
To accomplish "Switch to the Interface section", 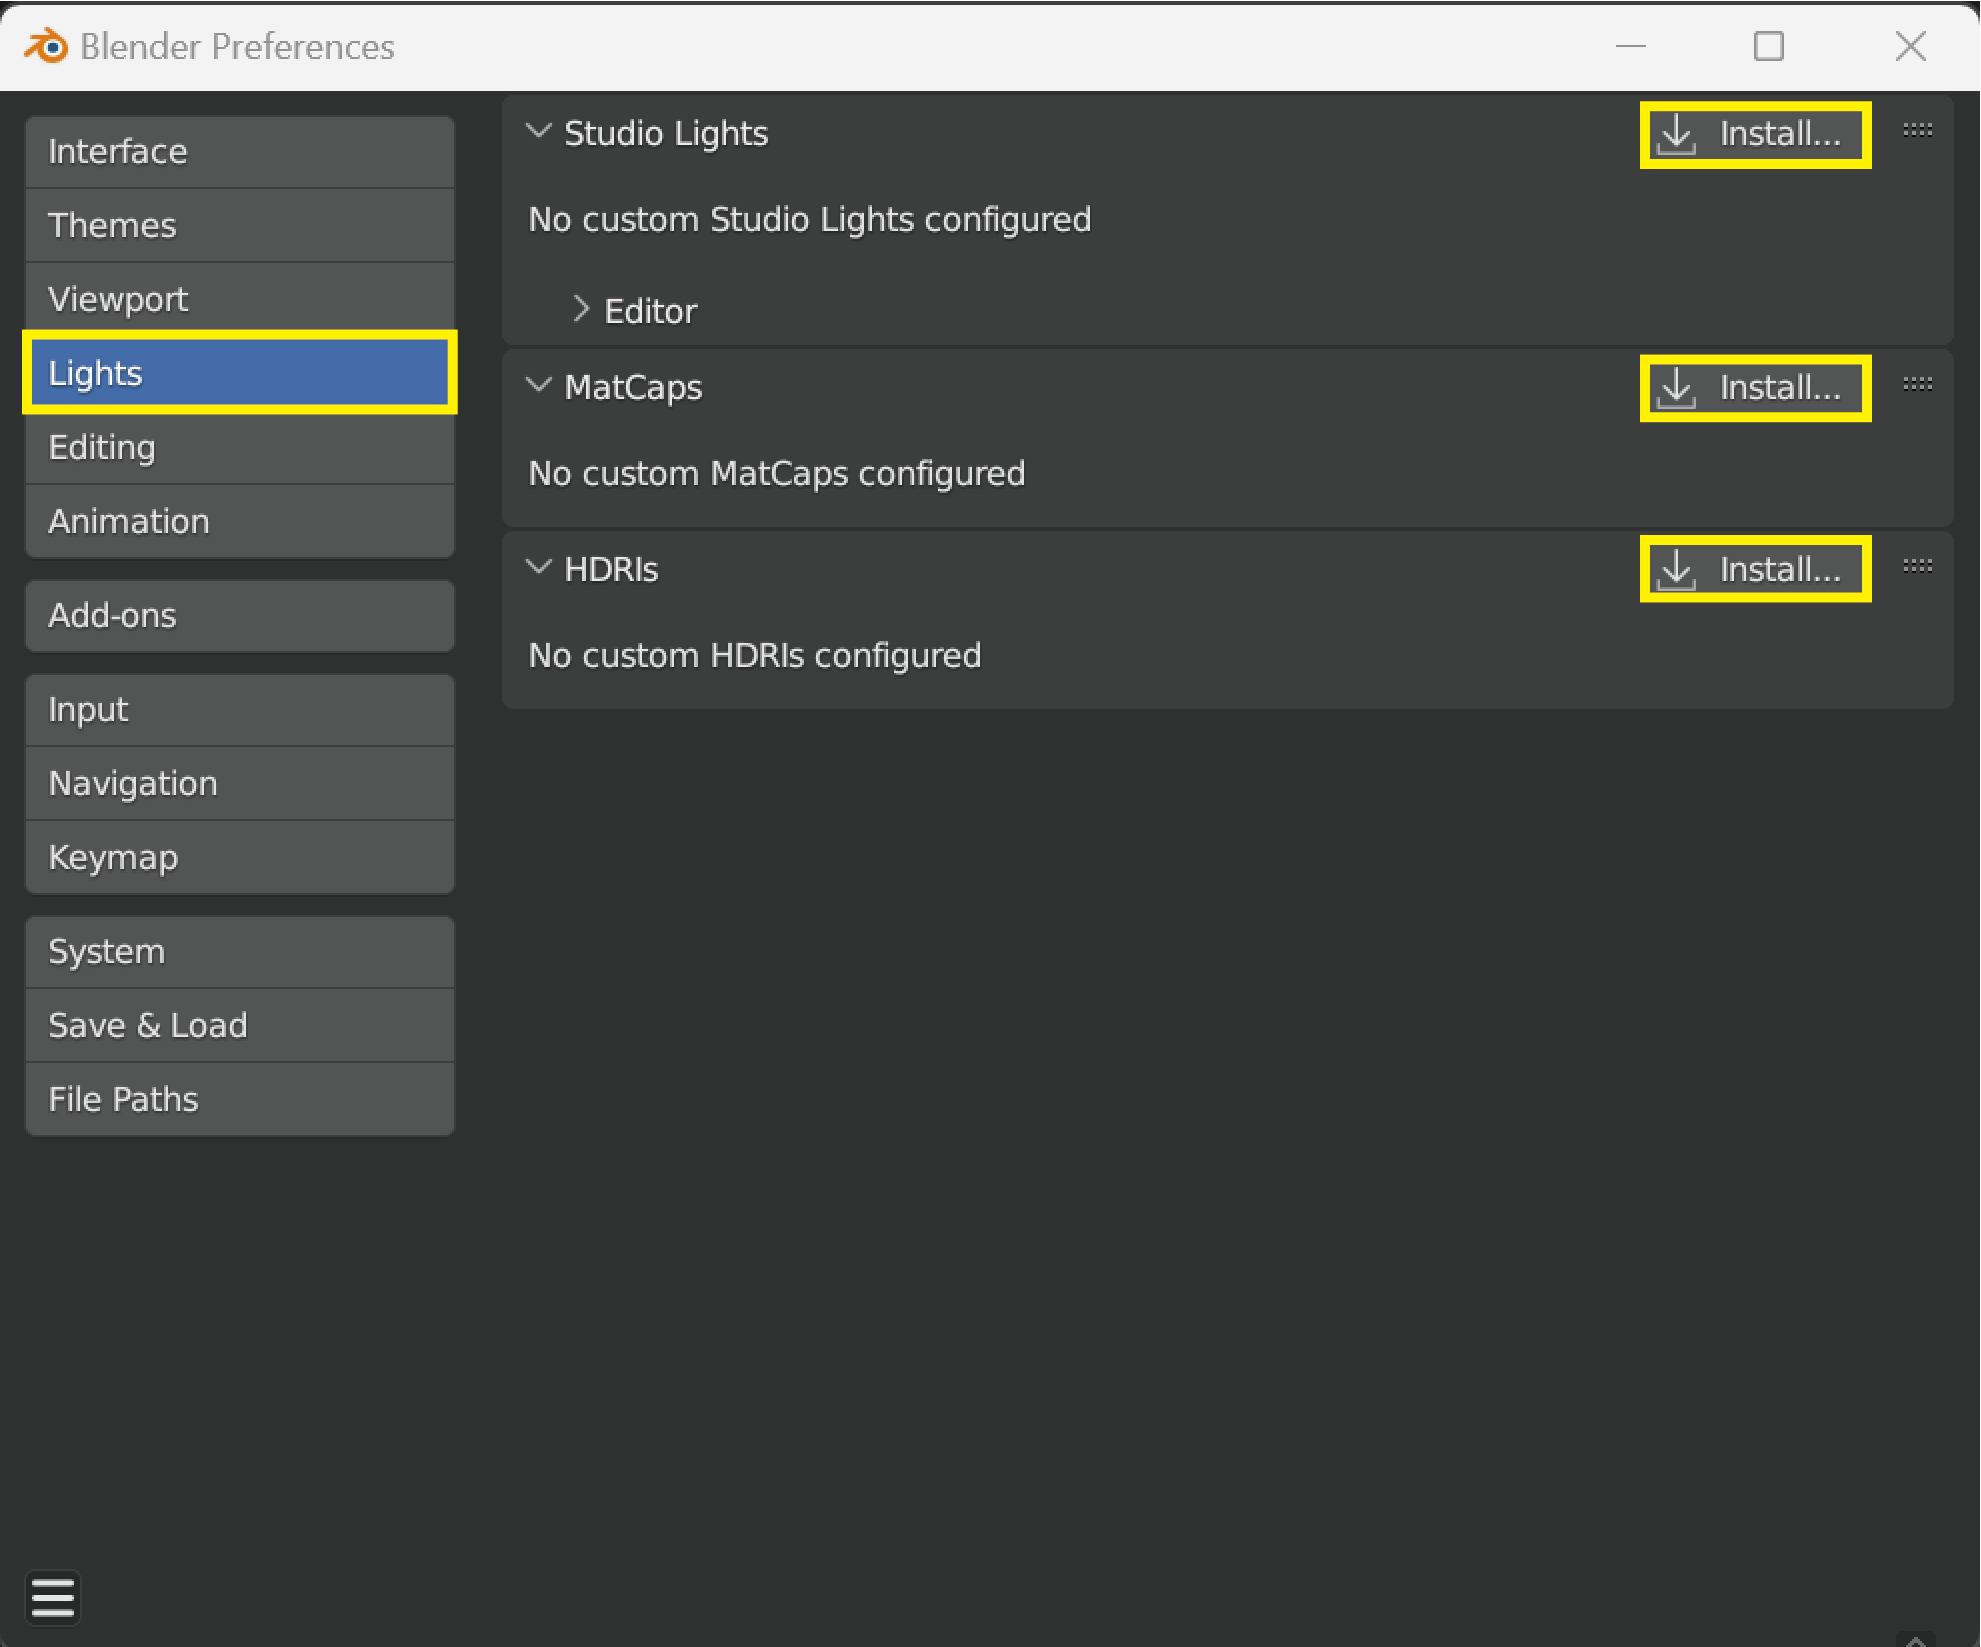I will pos(239,151).
